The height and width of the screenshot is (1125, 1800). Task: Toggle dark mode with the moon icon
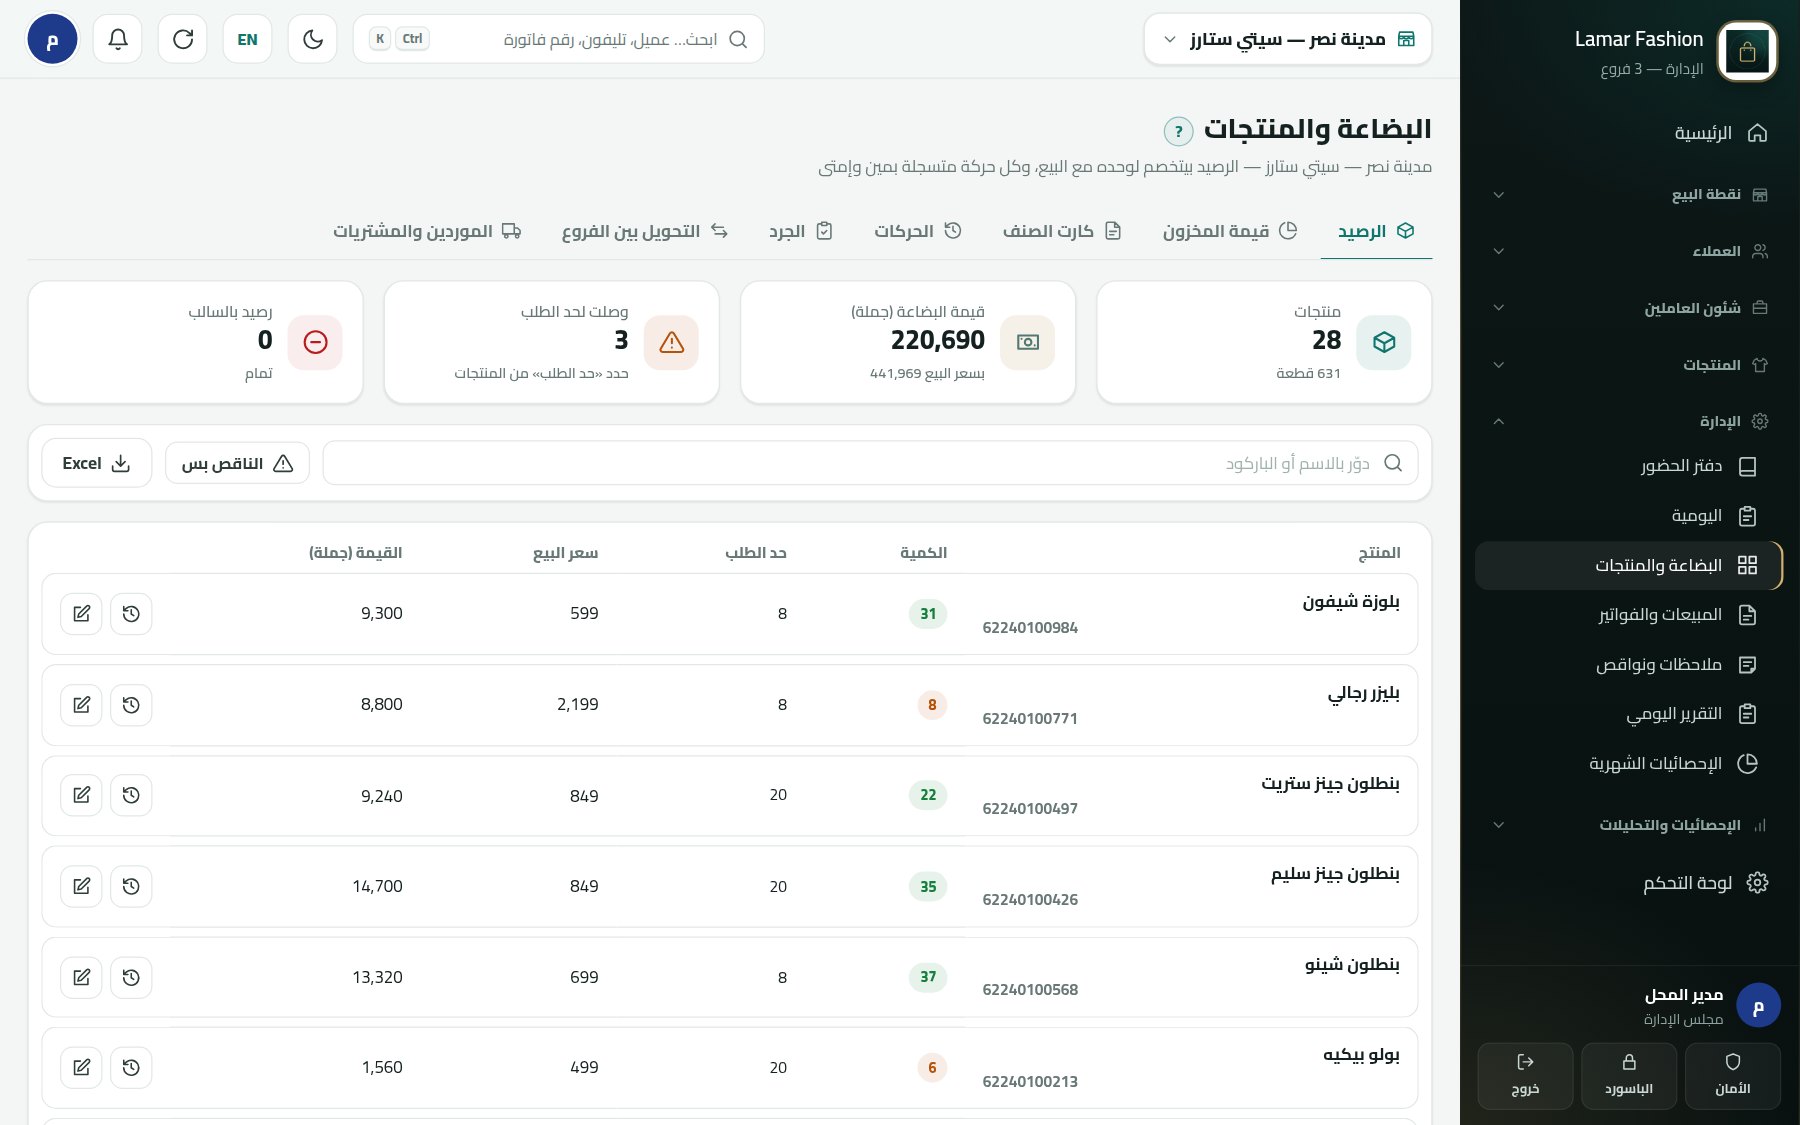click(x=313, y=39)
